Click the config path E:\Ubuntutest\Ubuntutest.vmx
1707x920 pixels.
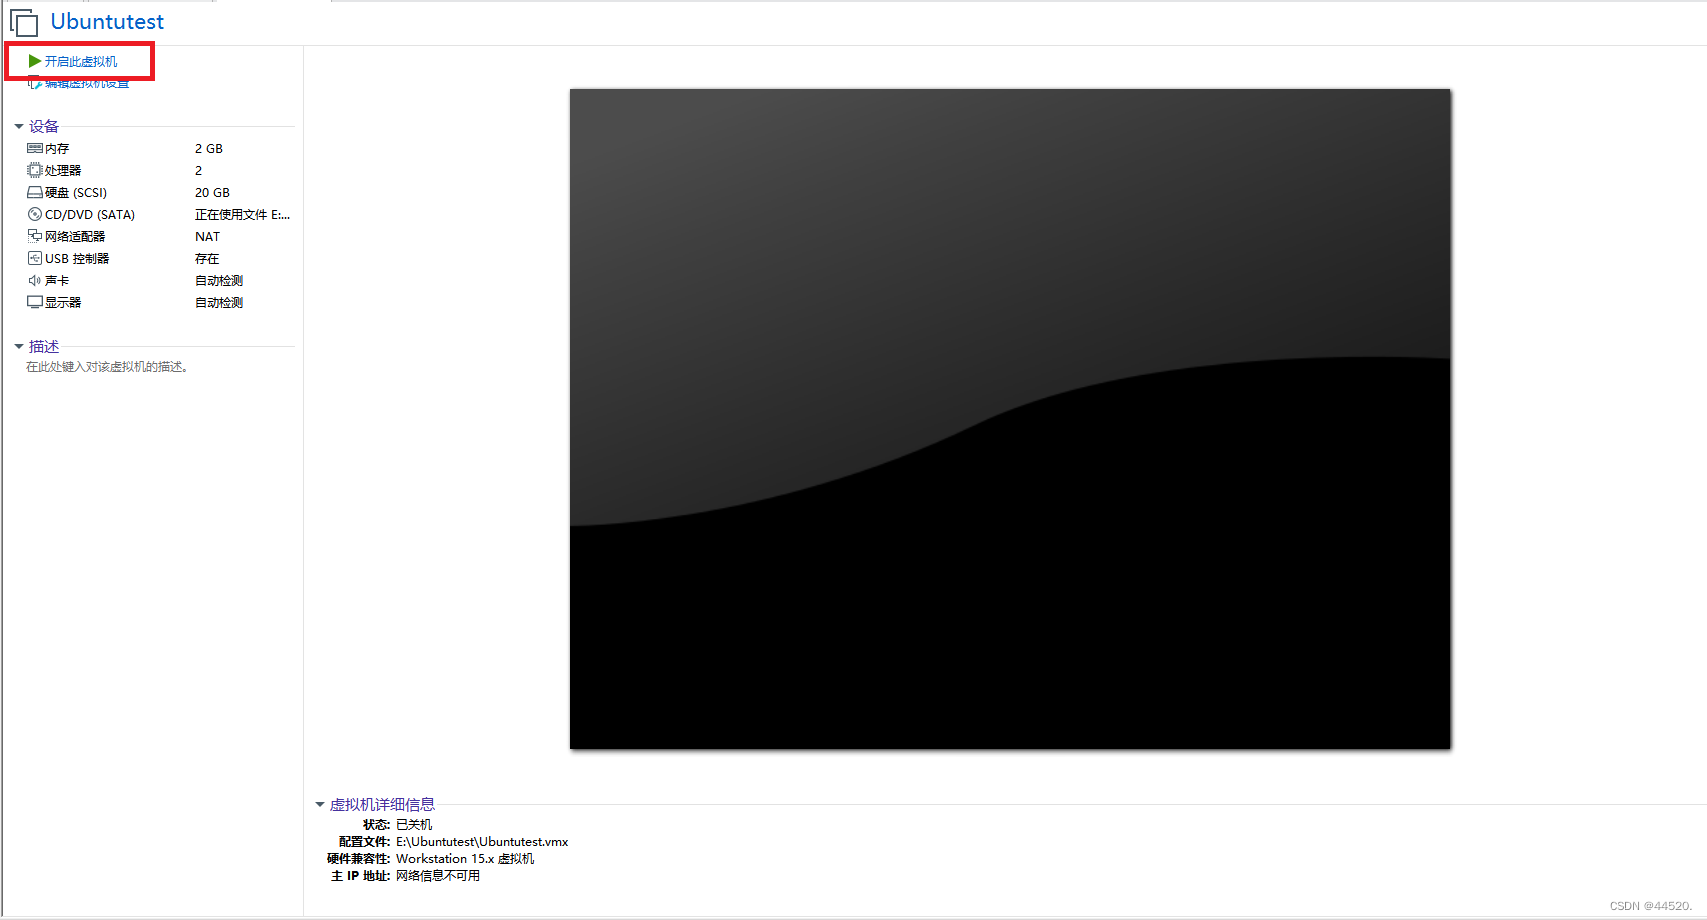click(482, 842)
